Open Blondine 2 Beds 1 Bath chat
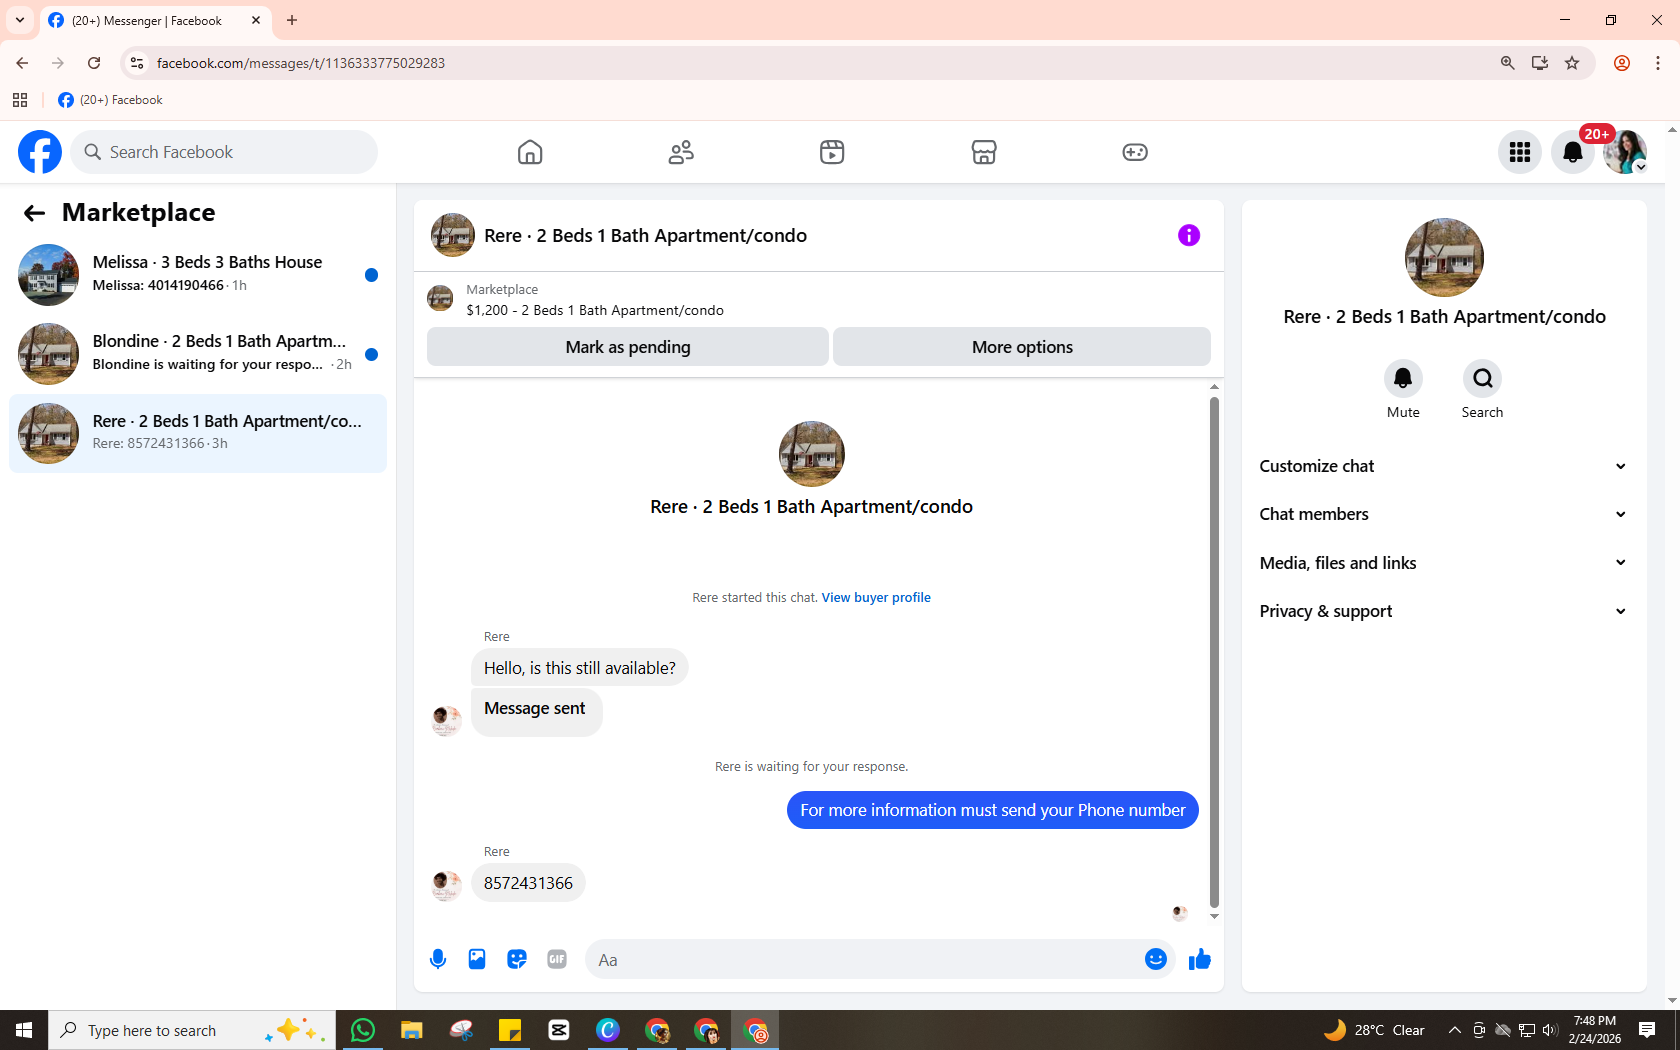 pyautogui.click(x=198, y=353)
